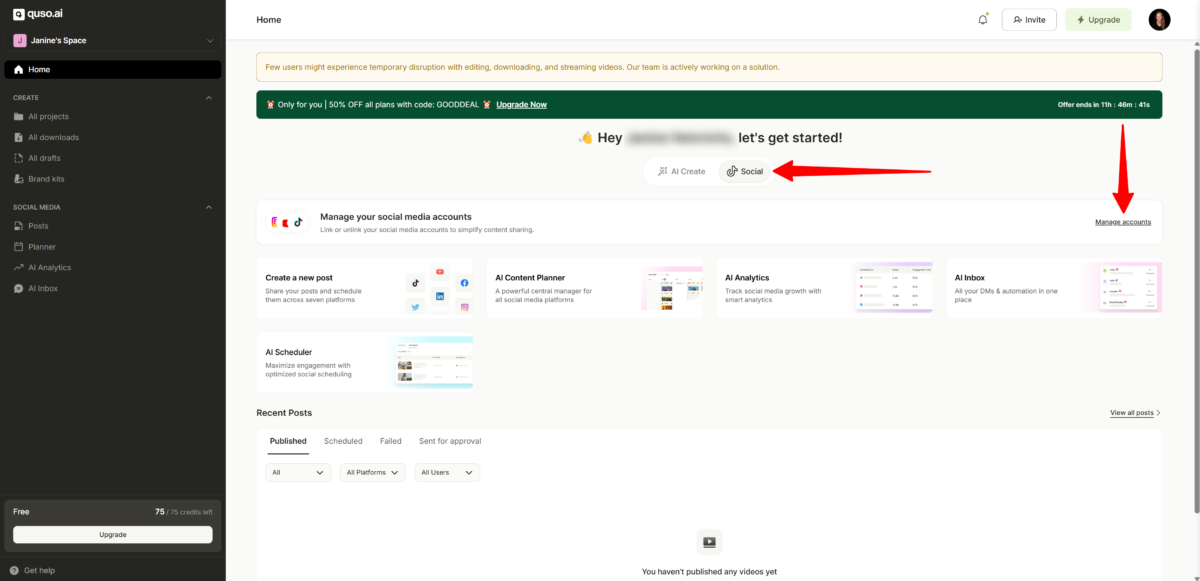Click the Get help question icon
The height and width of the screenshot is (581, 1200).
[x=14, y=570]
